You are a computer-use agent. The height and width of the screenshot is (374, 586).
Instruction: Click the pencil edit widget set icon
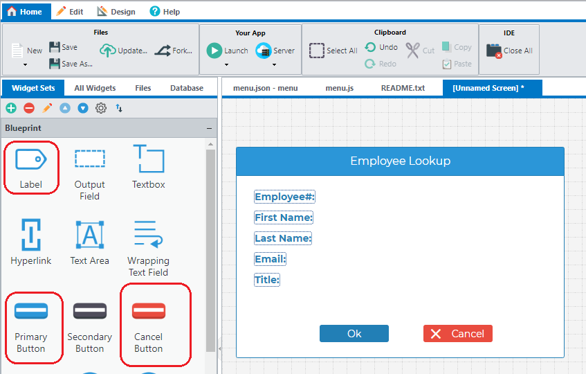click(x=47, y=108)
